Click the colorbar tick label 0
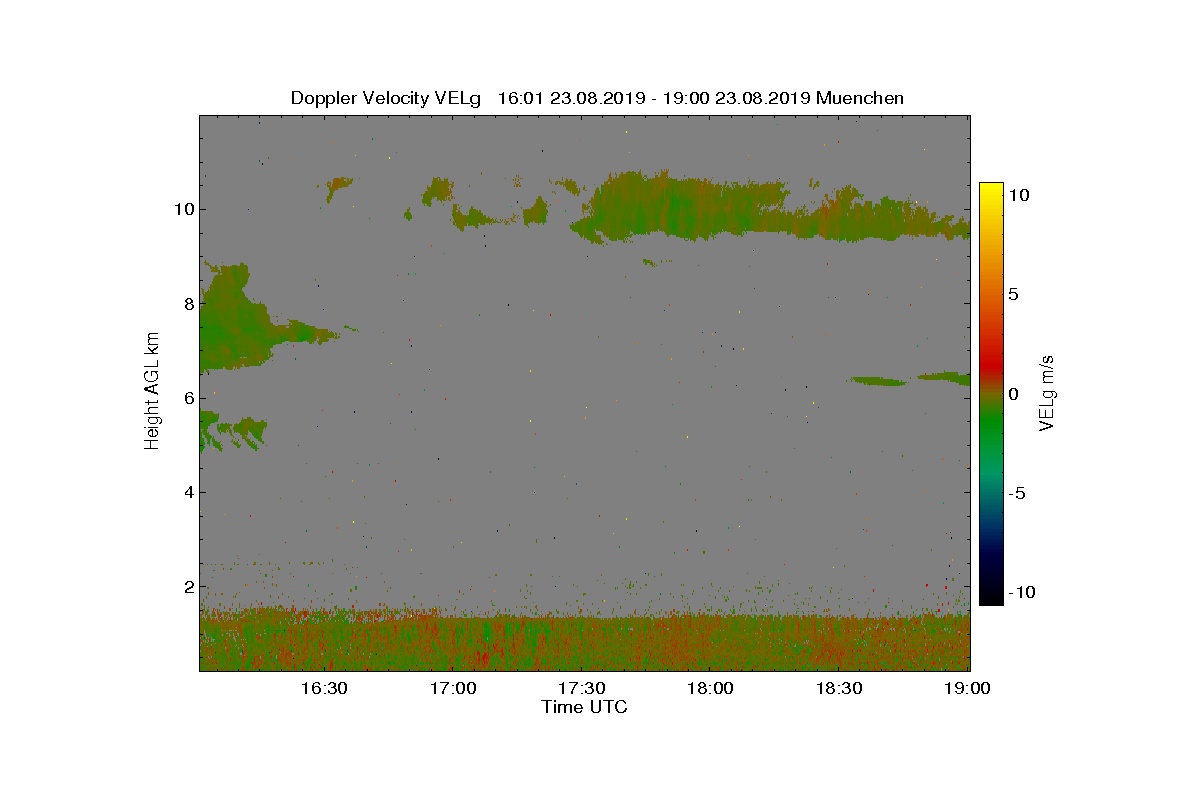Image resolution: width=1200 pixels, height=800 pixels. tap(1013, 394)
